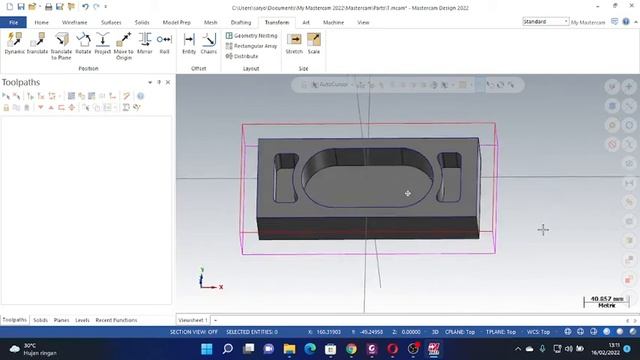
Task: Open the Windows Start menu
Action: [x=207, y=349]
